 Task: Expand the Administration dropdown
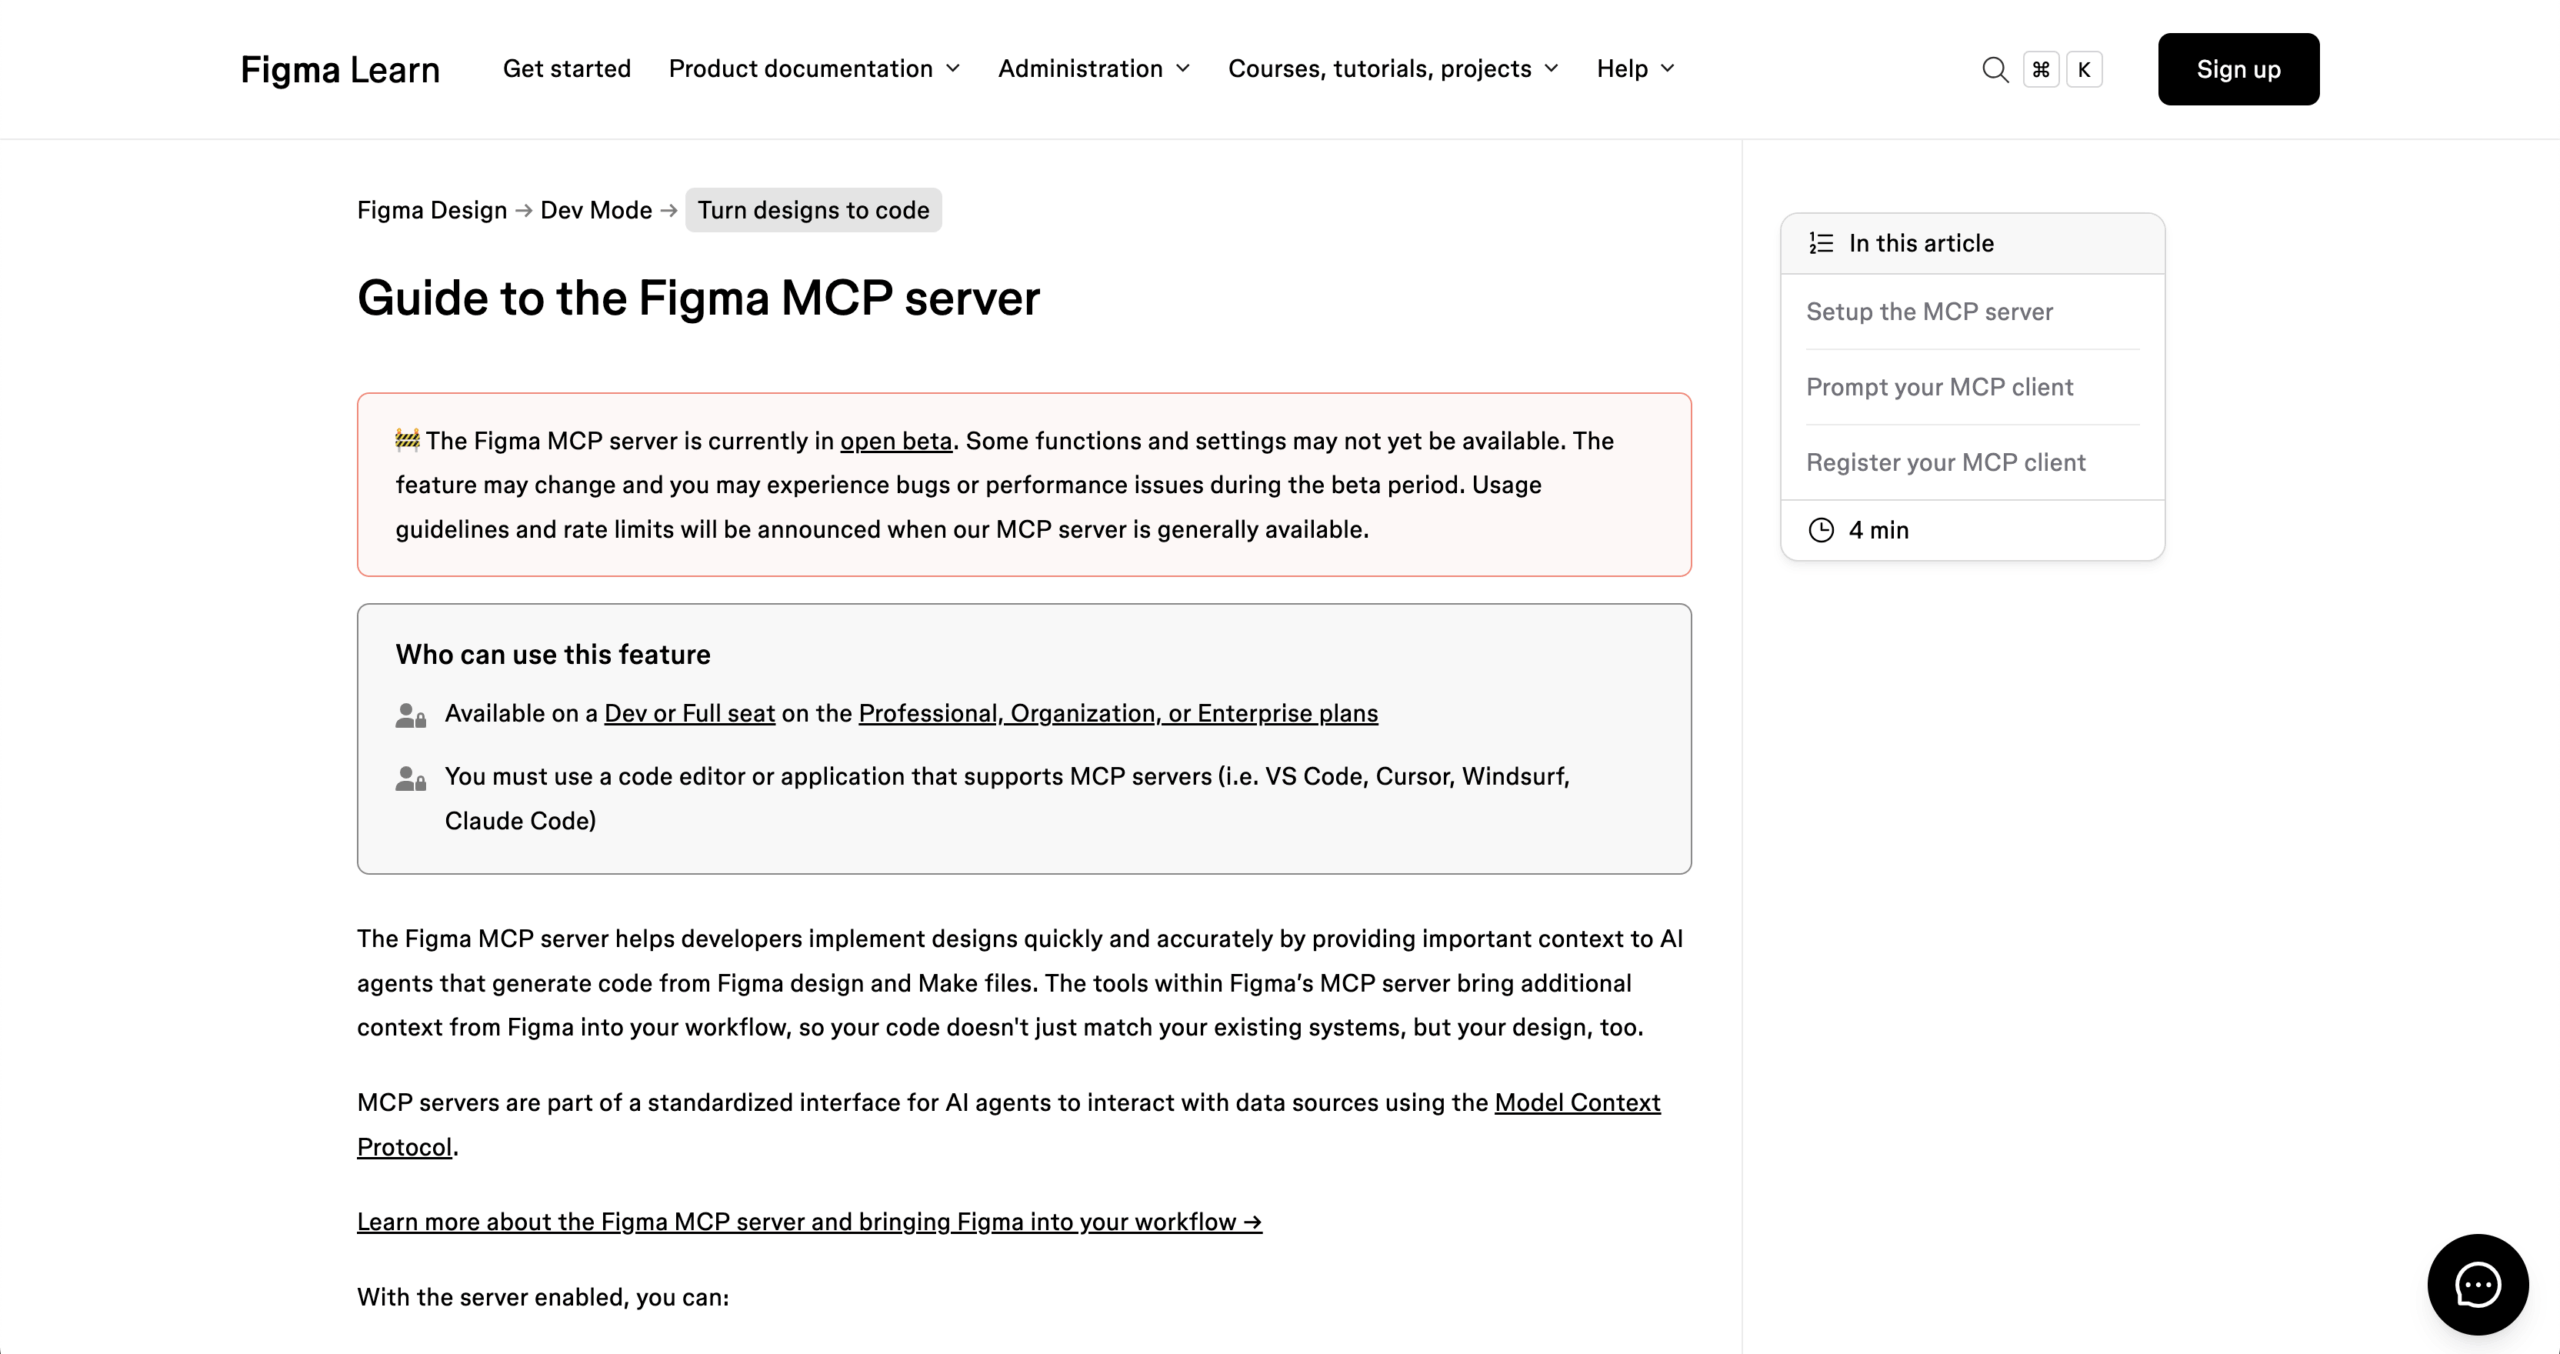pyautogui.click(x=1094, y=68)
